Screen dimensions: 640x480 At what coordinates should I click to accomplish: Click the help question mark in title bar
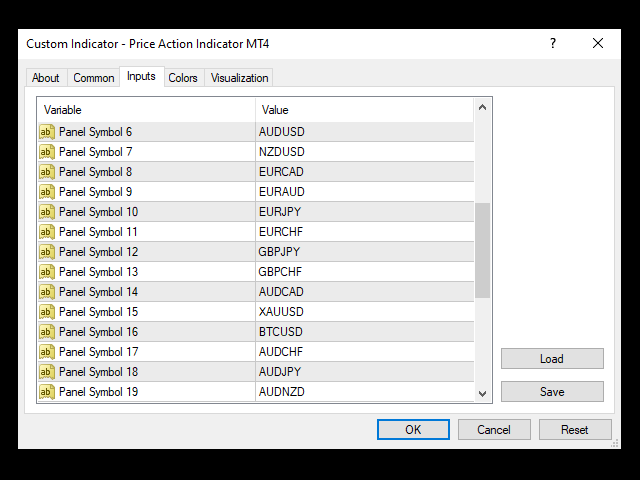pos(552,44)
